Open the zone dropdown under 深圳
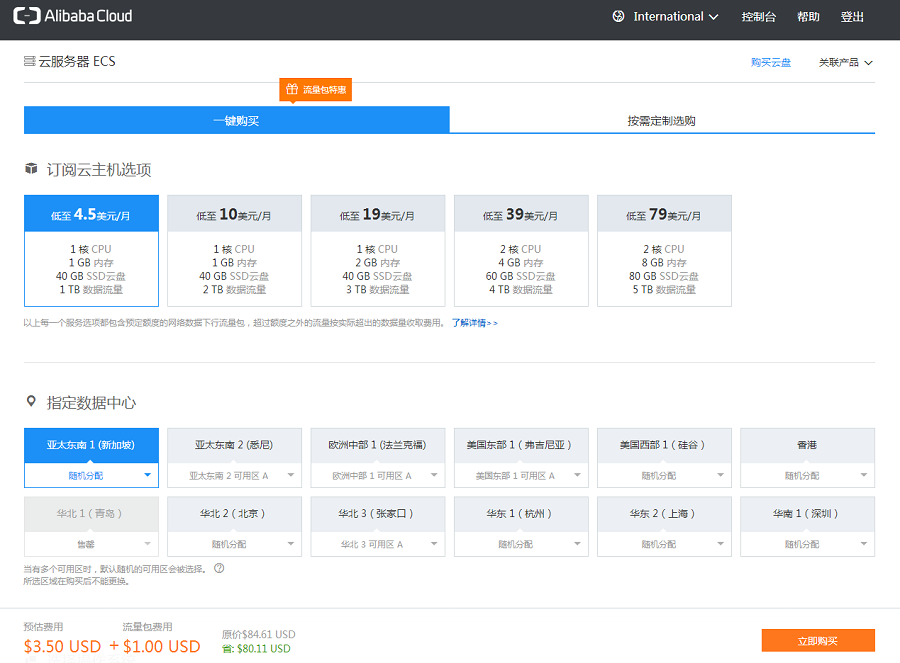The width and height of the screenshot is (900, 663). point(808,544)
